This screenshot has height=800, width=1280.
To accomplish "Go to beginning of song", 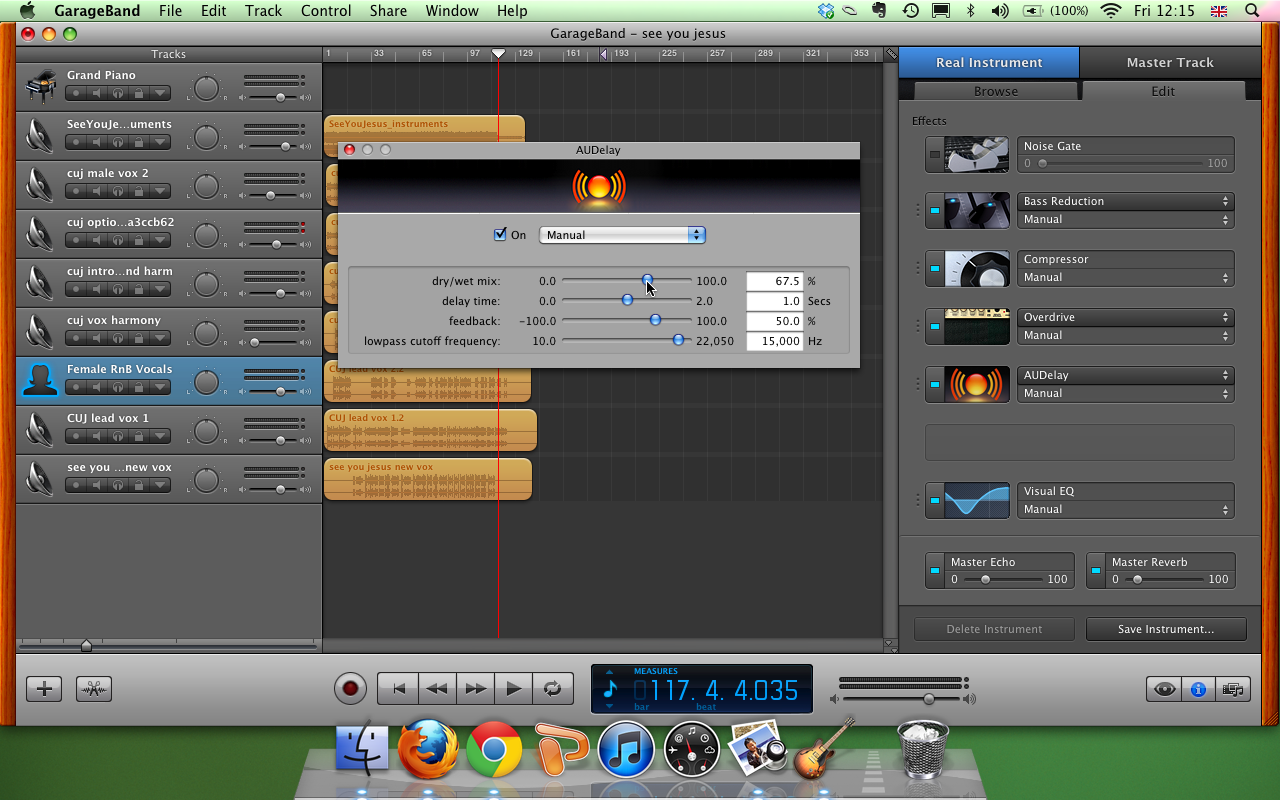I will [x=398, y=688].
